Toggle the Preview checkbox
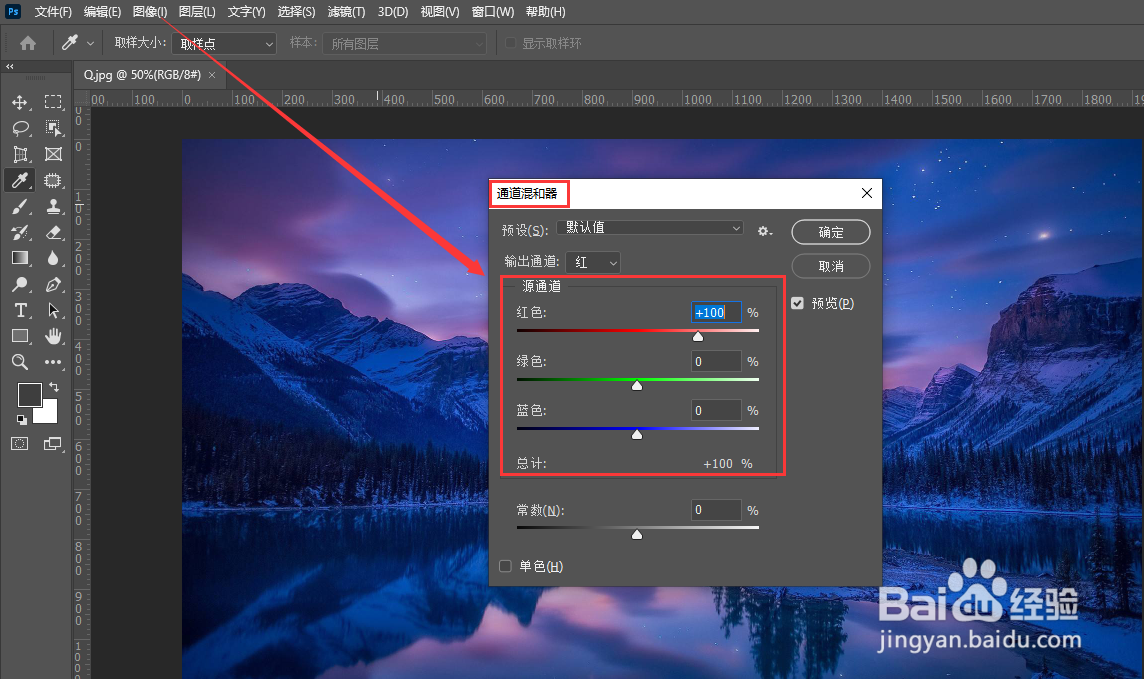This screenshot has height=679, width=1144. coord(797,303)
